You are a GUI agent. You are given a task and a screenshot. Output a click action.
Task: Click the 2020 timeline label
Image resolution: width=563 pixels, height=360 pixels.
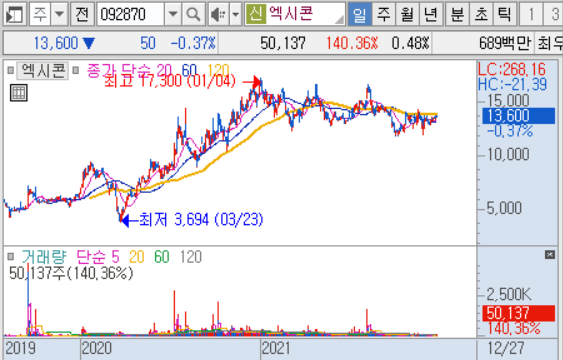[97, 348]
